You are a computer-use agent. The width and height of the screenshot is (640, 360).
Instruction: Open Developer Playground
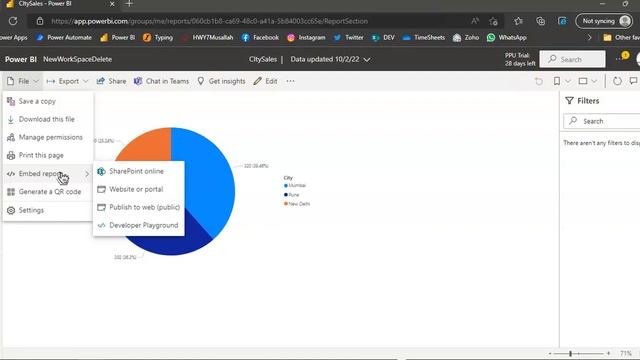point(139,225)
